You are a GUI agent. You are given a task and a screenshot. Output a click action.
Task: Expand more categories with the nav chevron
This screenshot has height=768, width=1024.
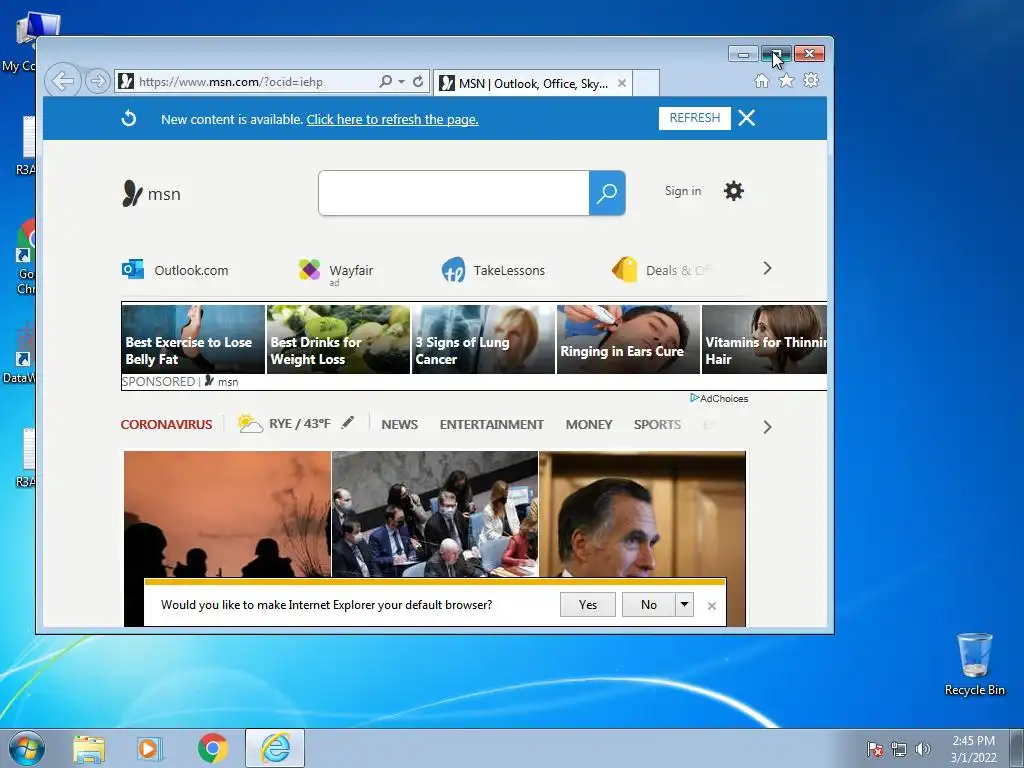767,427
